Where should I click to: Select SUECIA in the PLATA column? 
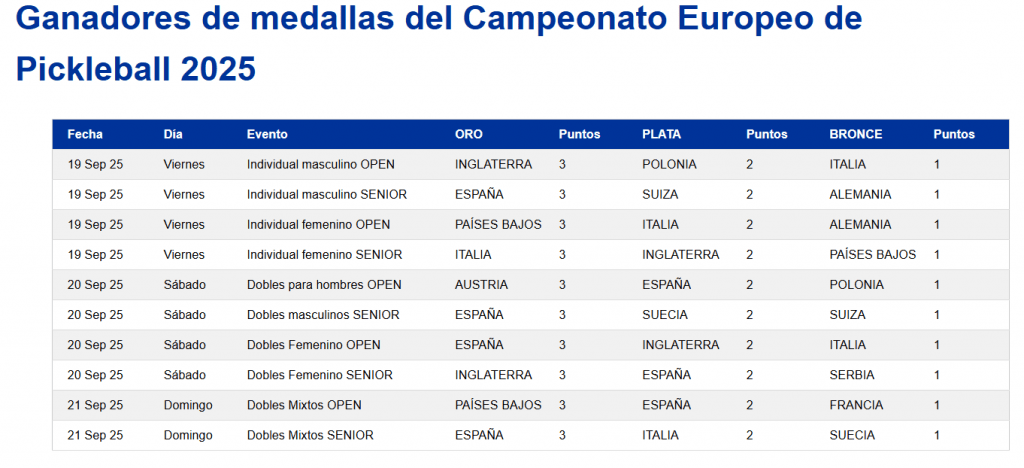(665, 315)
